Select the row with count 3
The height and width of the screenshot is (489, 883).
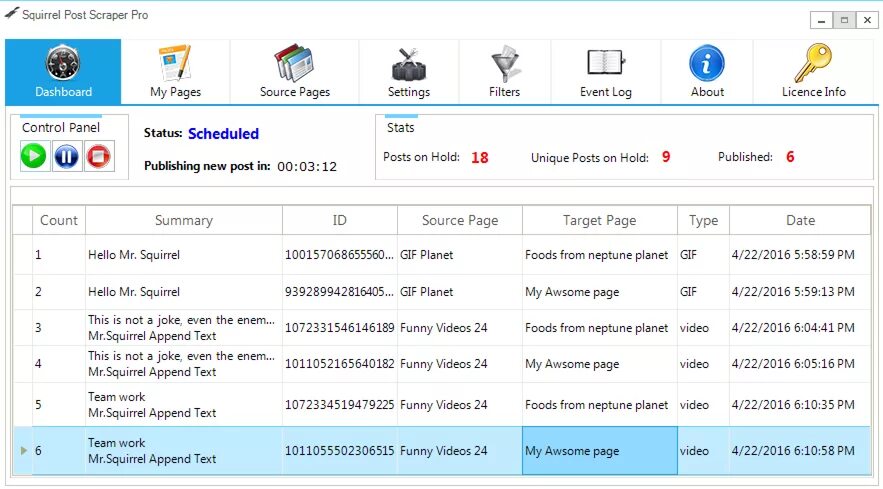pos(442,327)
